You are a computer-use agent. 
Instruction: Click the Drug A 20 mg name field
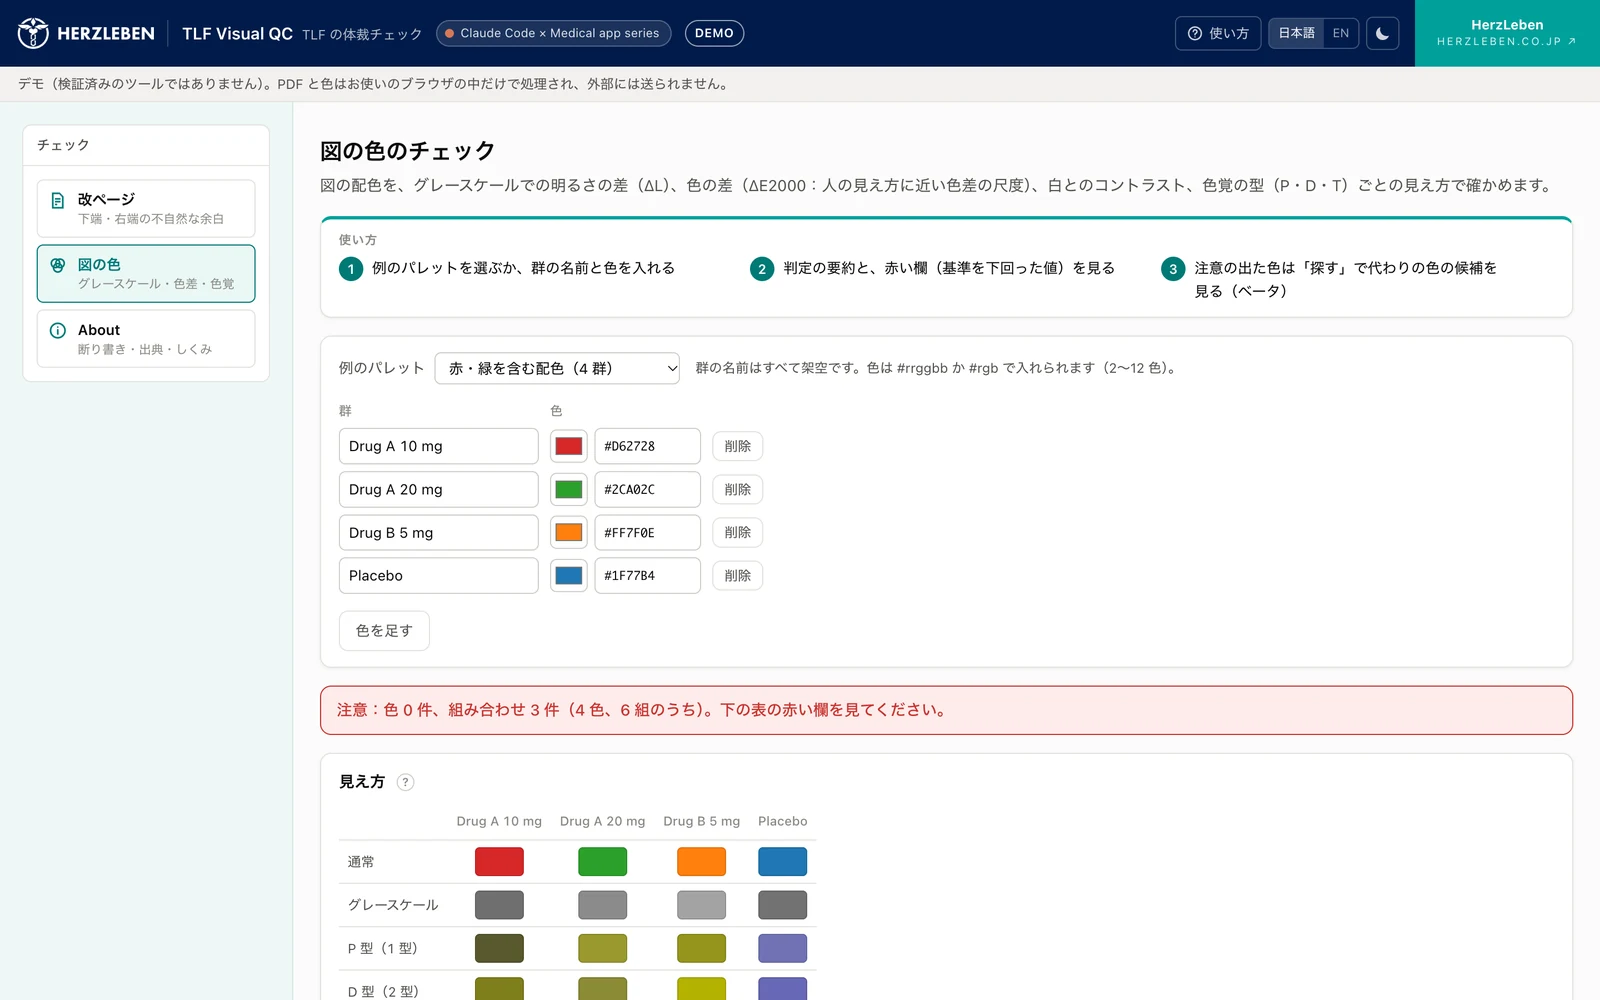pos(438,489)
